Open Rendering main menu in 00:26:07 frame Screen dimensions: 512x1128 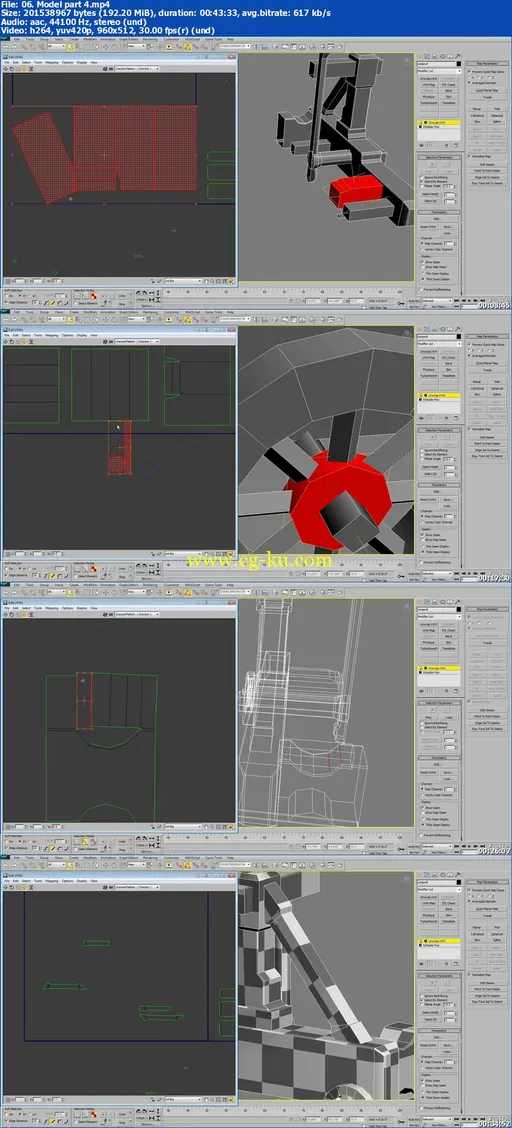pos(150,585)
